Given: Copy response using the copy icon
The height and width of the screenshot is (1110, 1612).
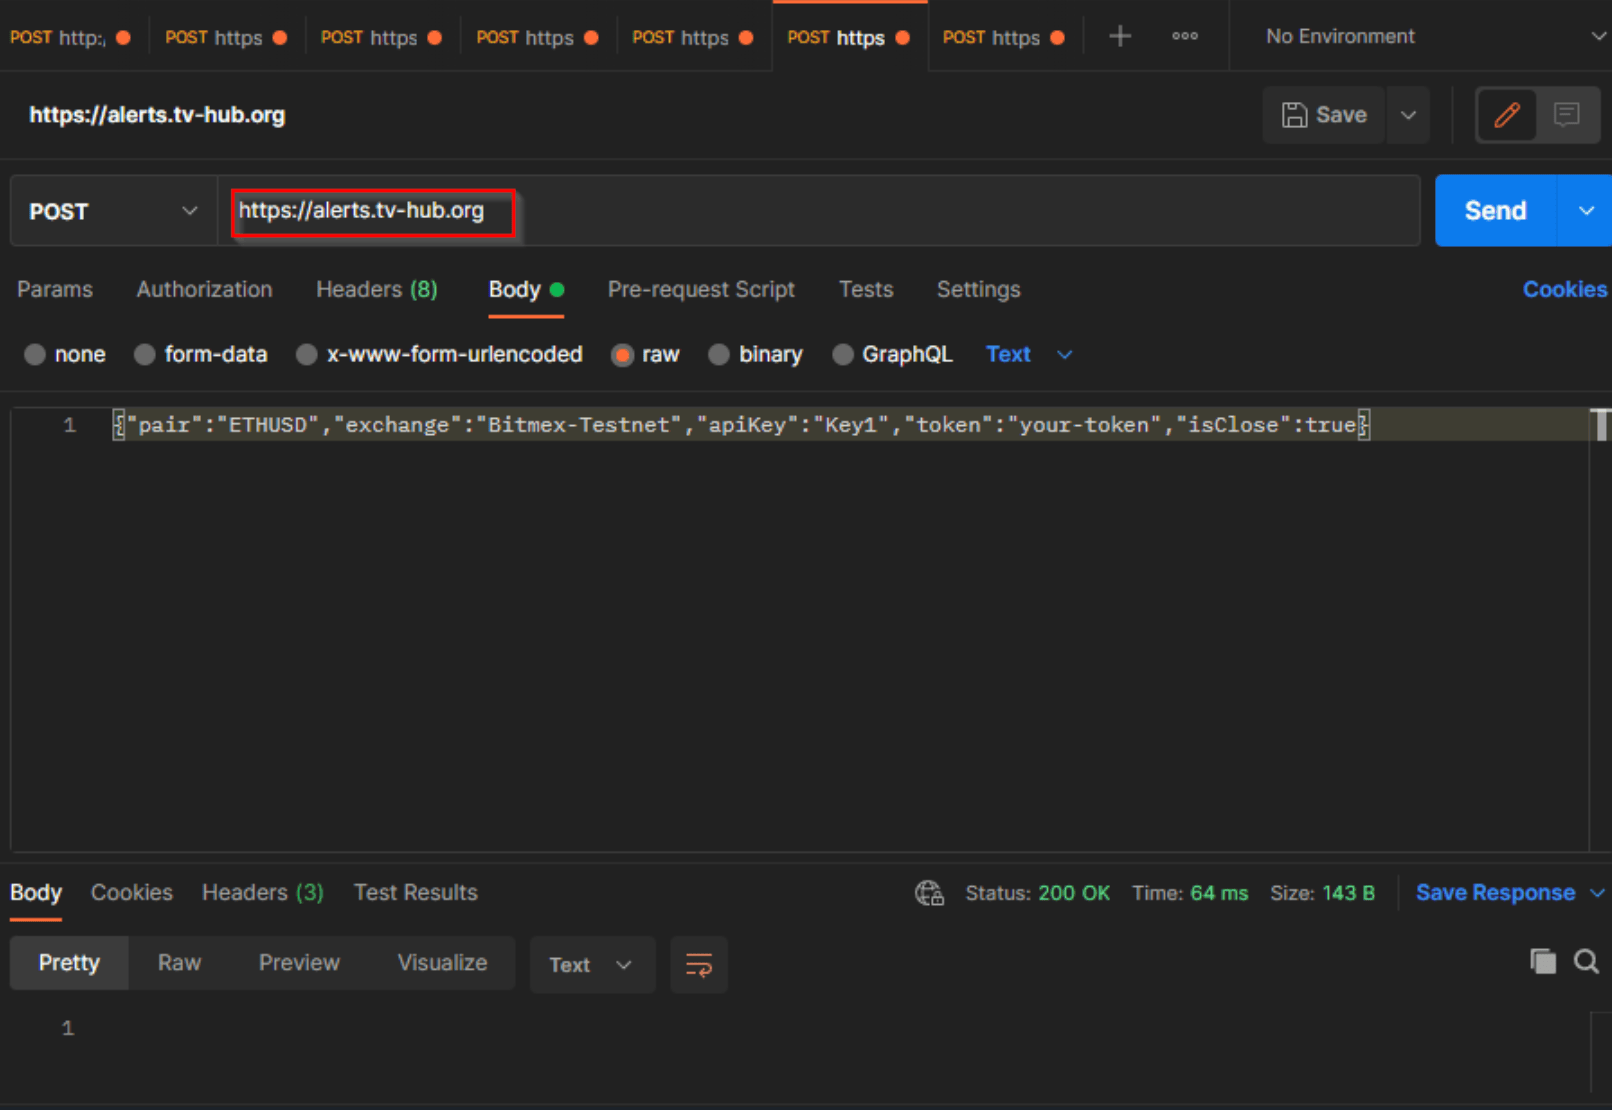Looking at the screenshot, I should 1543,962.
